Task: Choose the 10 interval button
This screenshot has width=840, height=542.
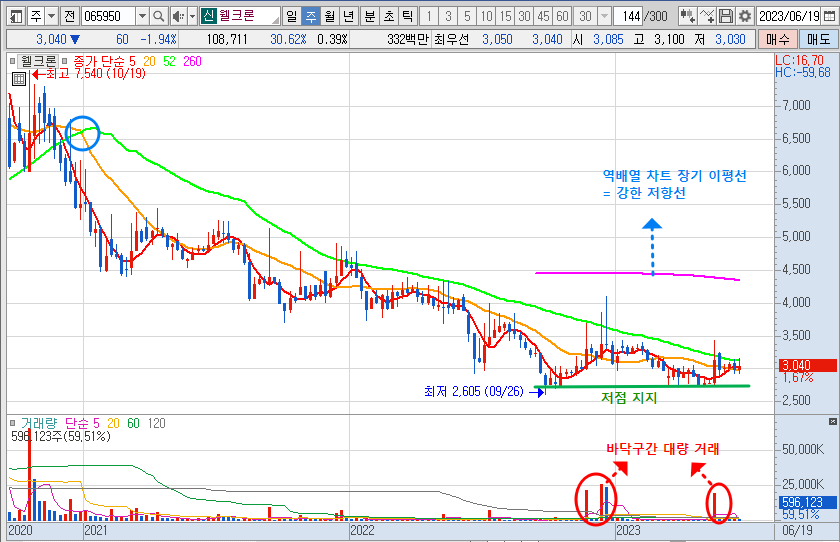Action: (486, 16)
